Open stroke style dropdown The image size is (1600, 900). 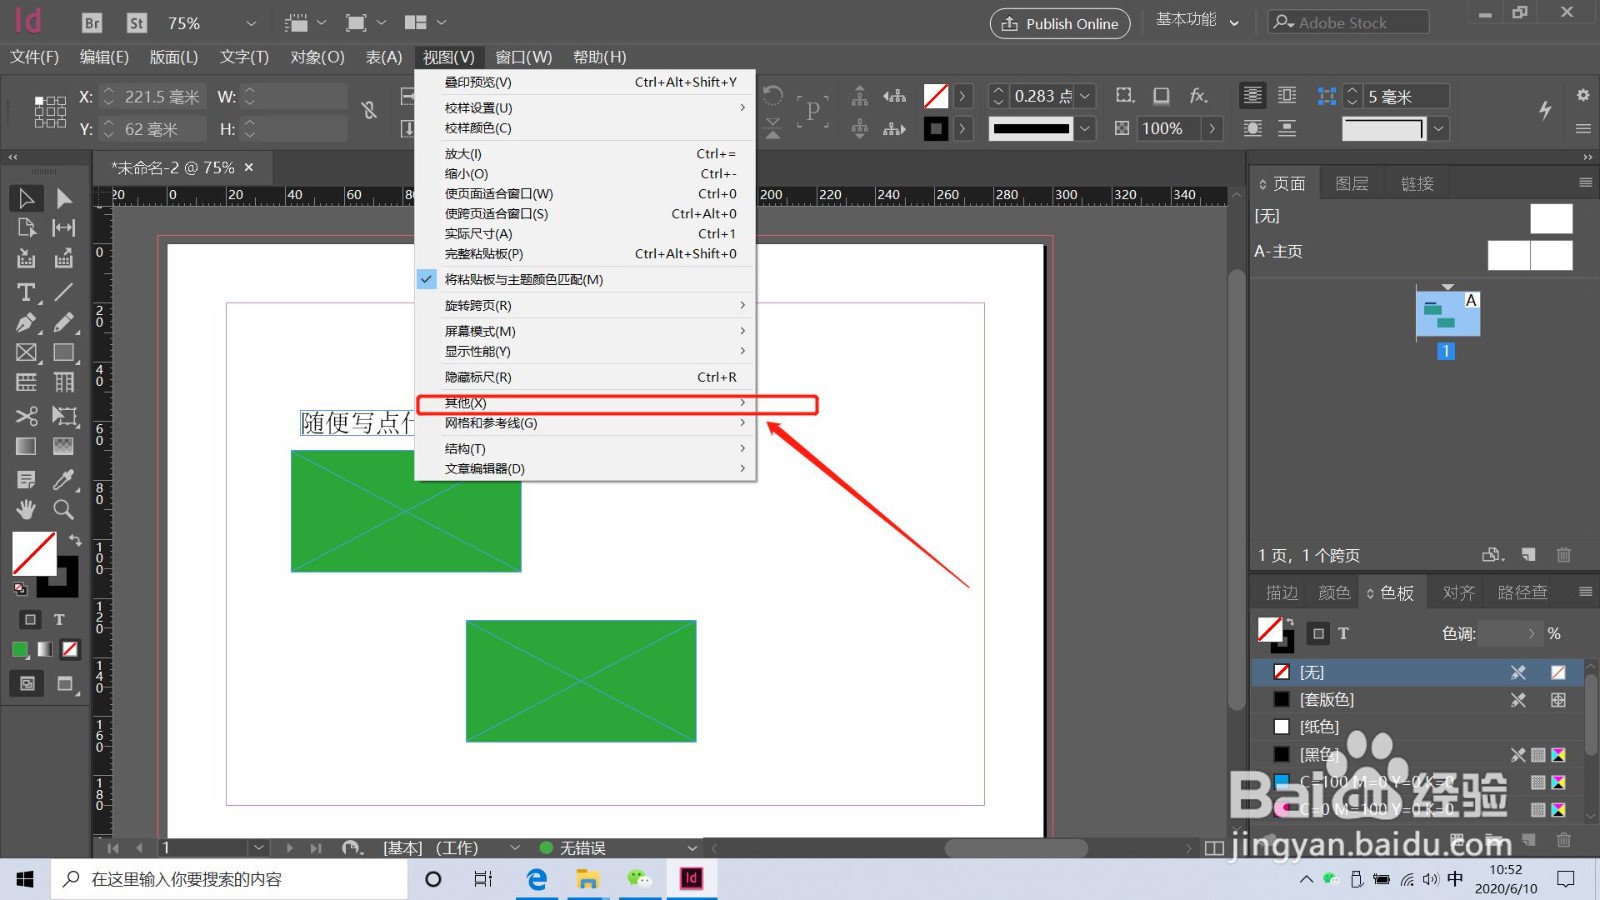[x=1085, y=128]
